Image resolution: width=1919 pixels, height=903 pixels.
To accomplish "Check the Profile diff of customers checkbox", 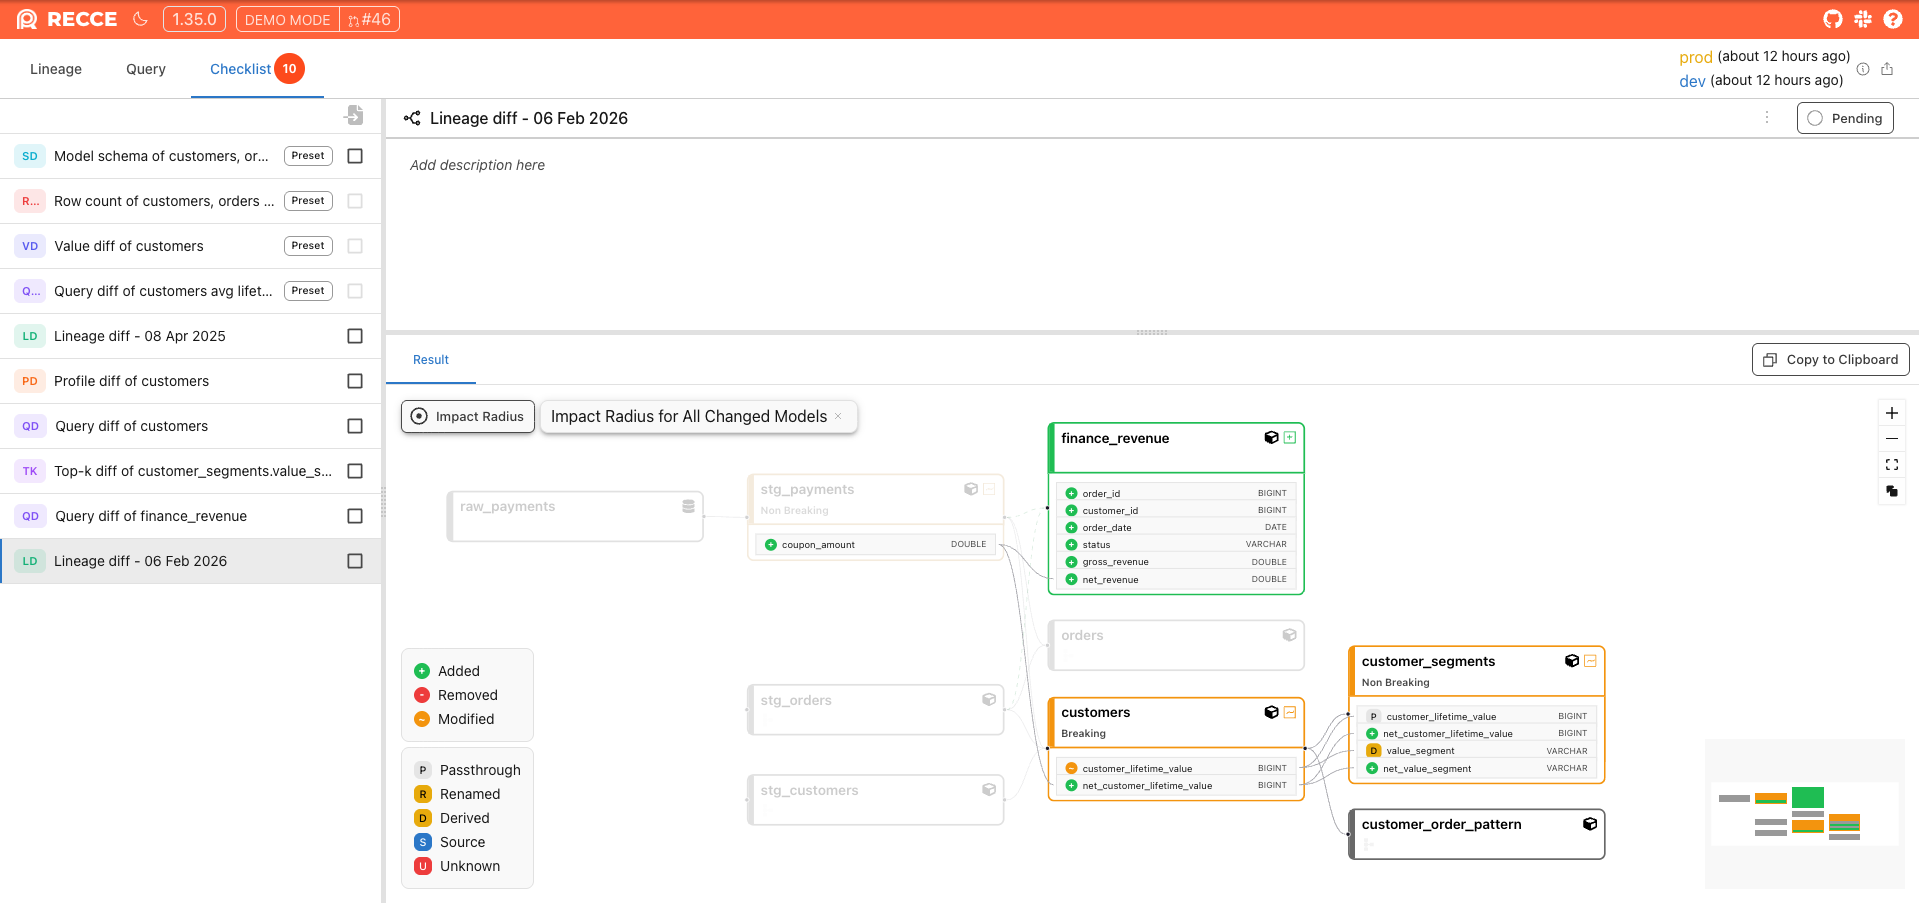I will [x=355, y=381].
